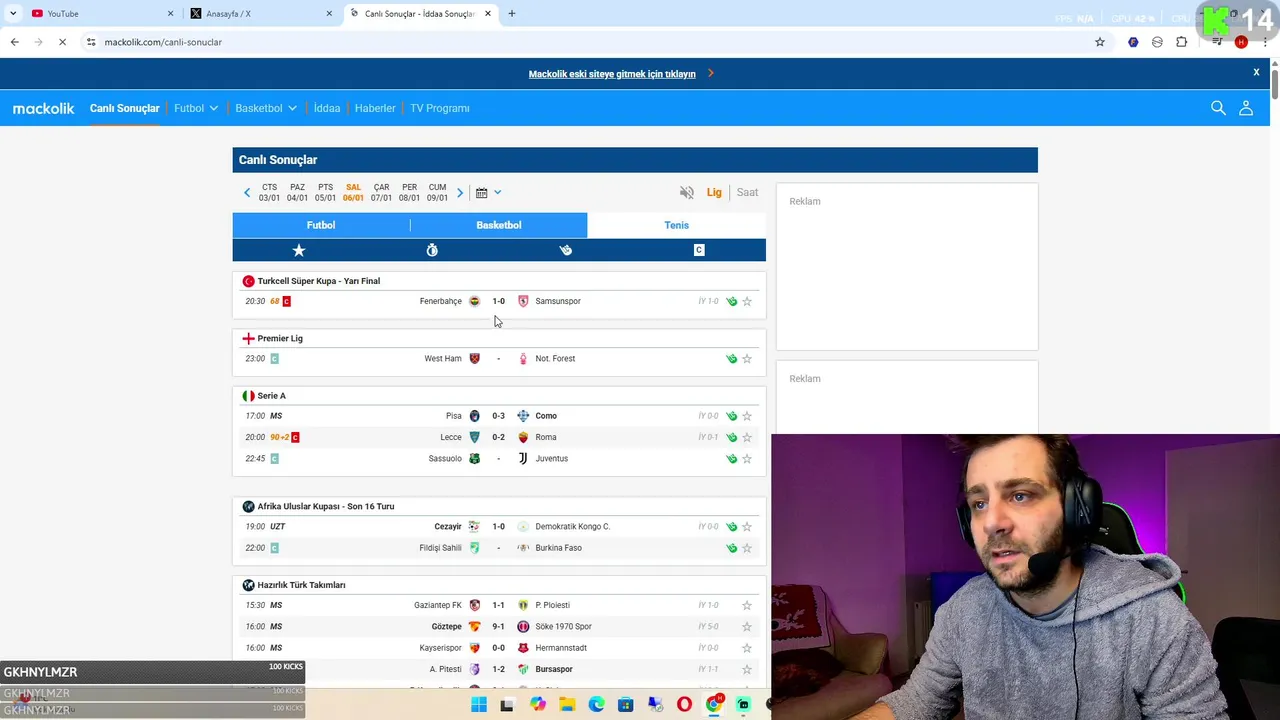Bookmark this page with star icon

click(1100, 42)
